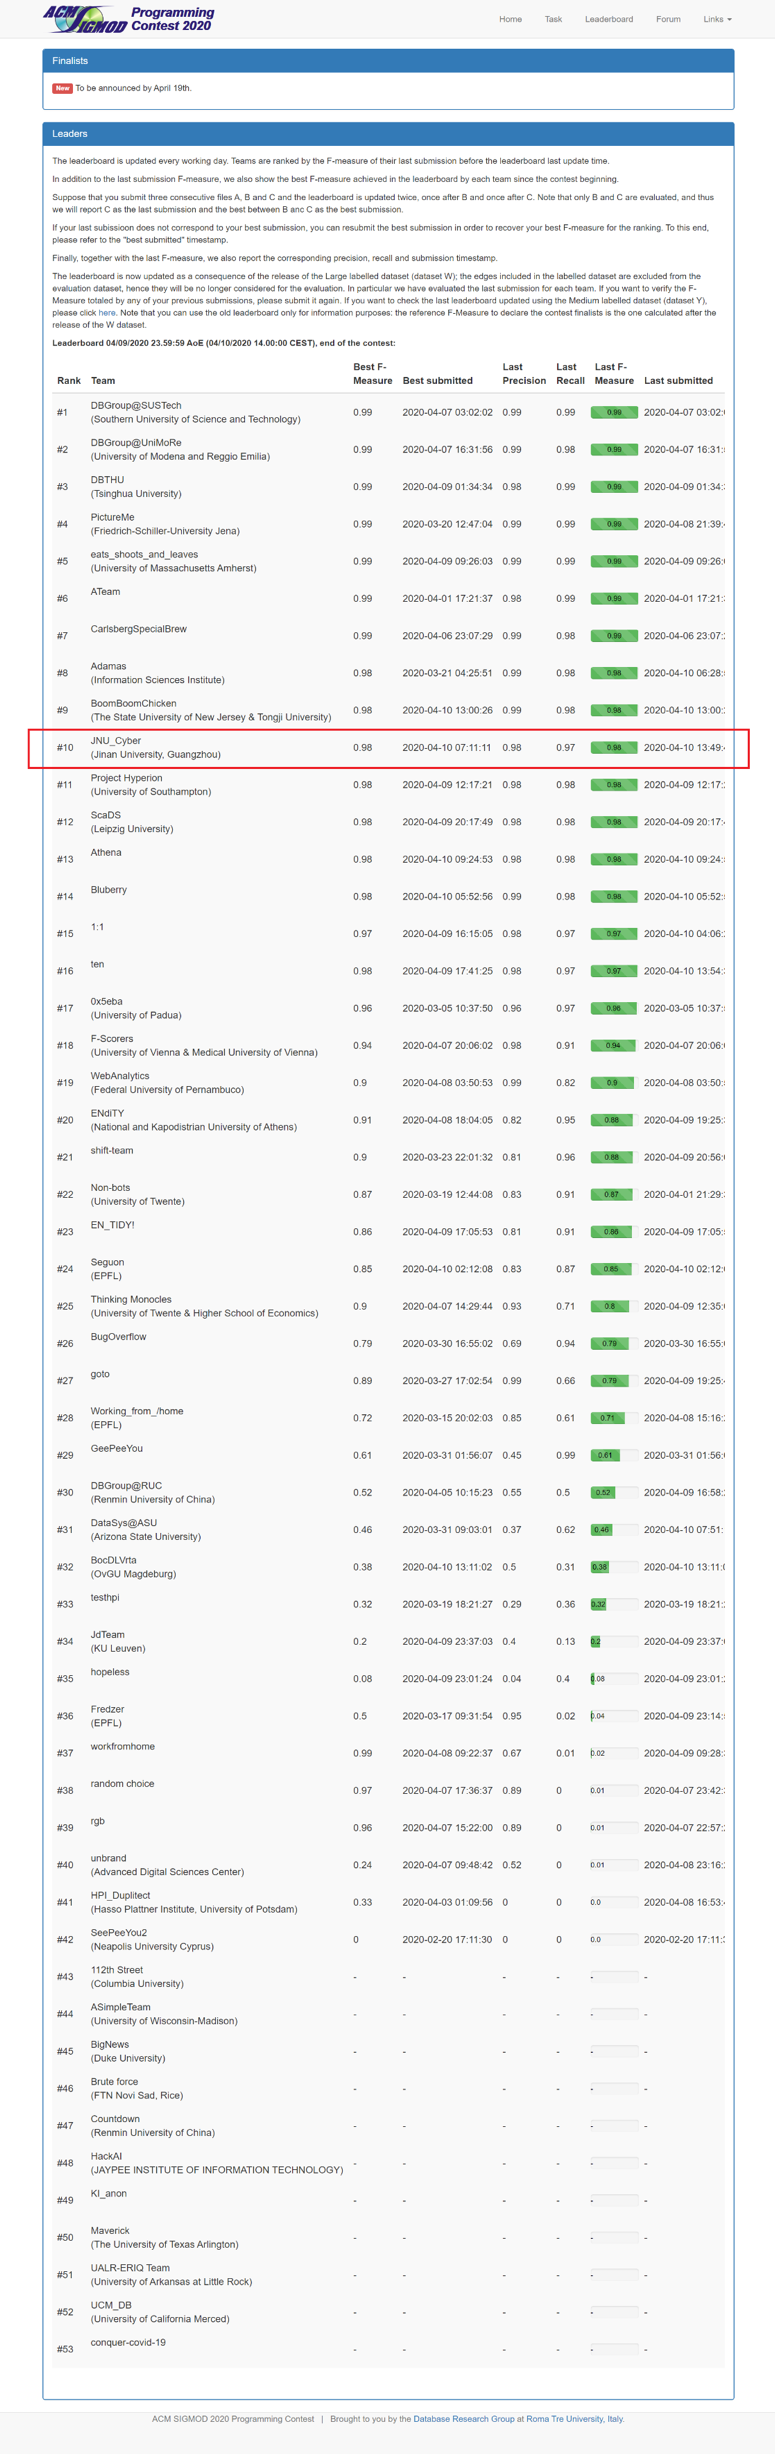The height and width of the screenshot is (2454, 775).
Task: Click rank #1 cell
Action: click(x=62, y=412)
